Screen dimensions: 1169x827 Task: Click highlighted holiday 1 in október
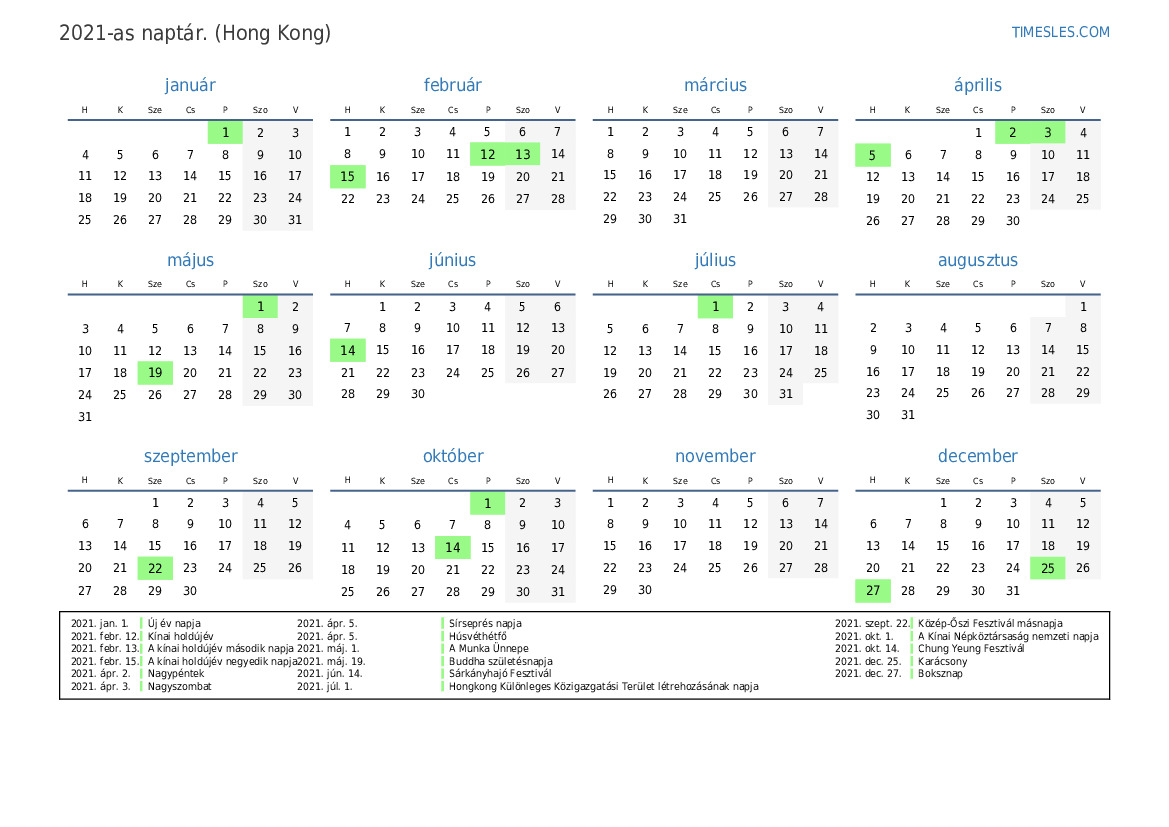pos(488,503)
